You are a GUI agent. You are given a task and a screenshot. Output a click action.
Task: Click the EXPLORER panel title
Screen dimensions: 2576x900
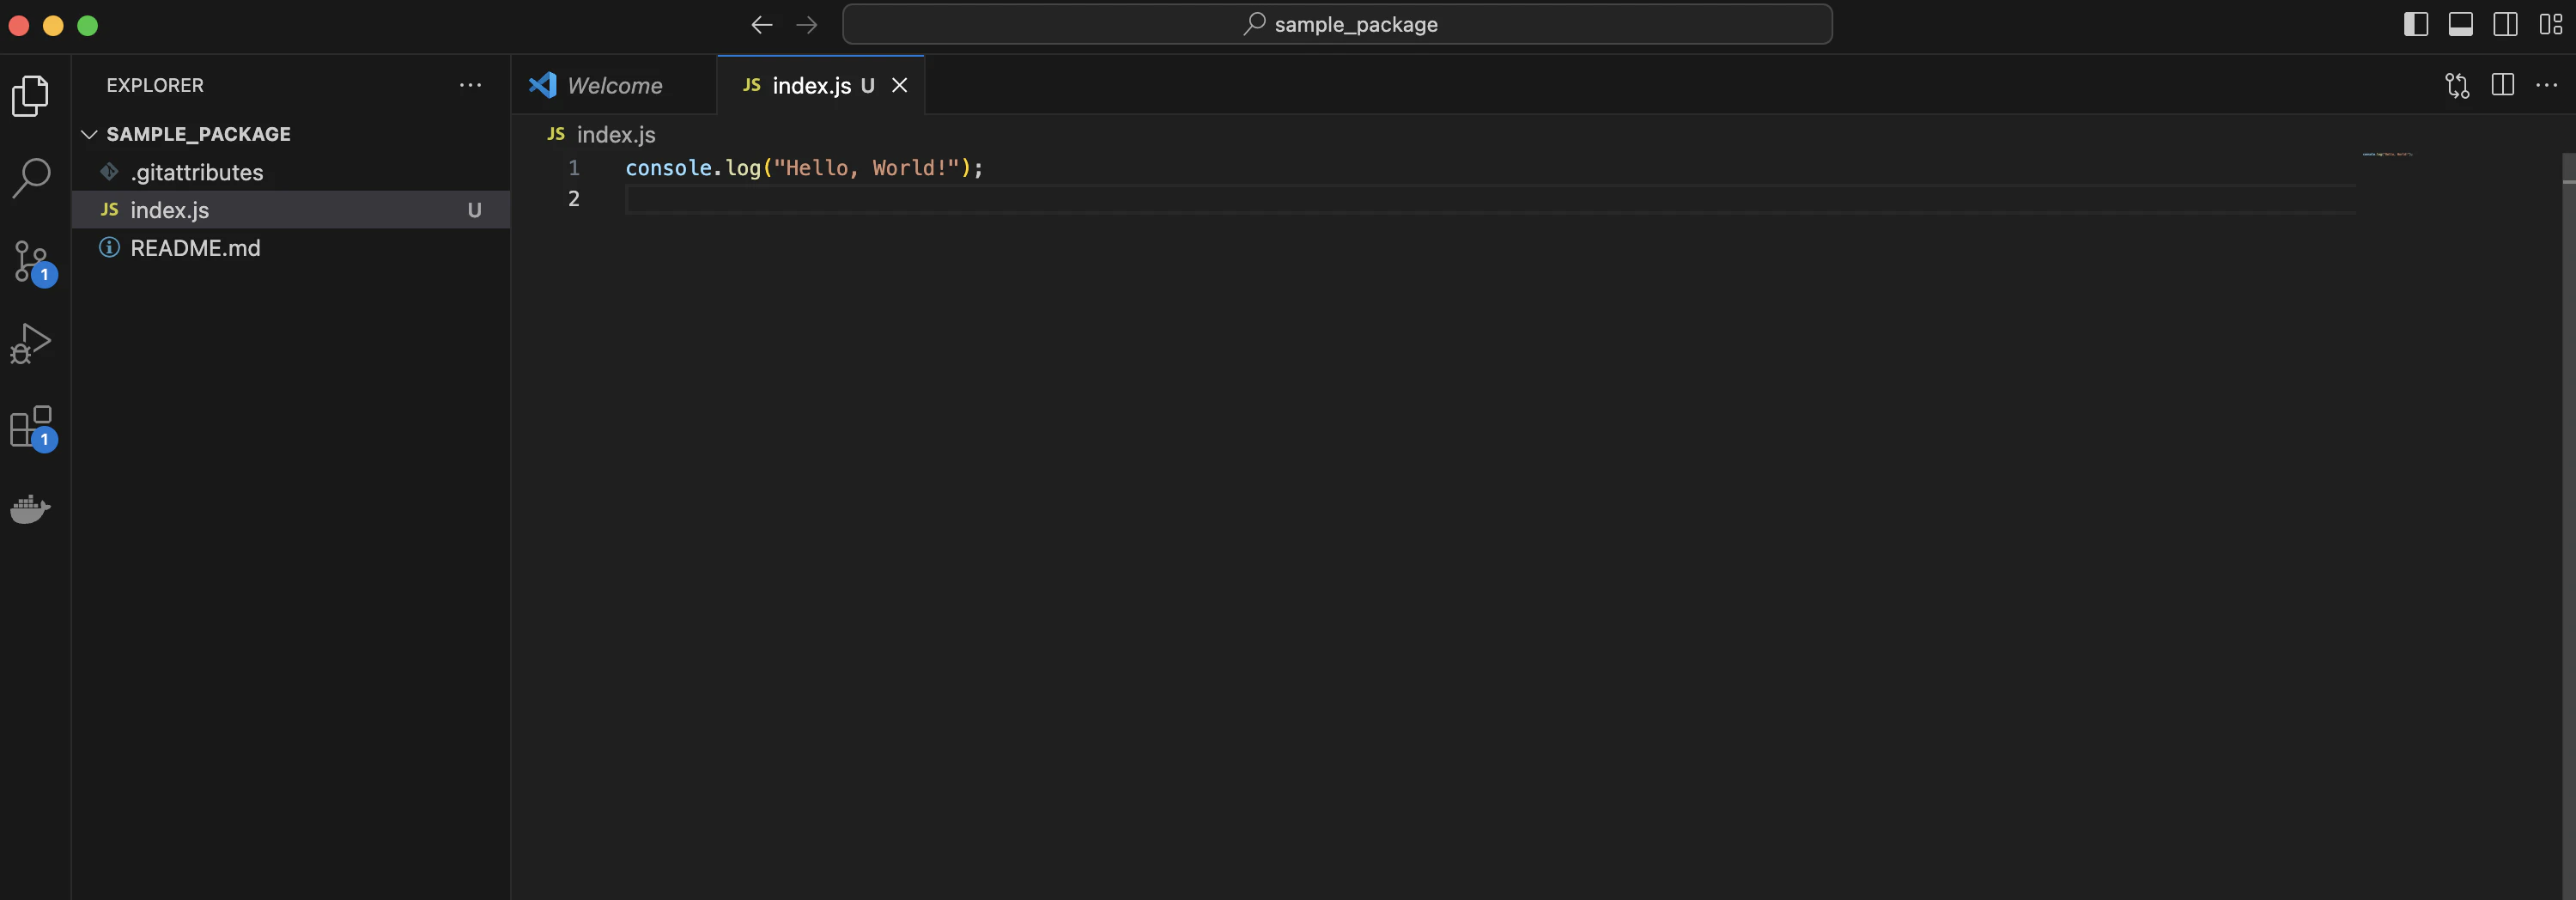(x=155, y=85)
